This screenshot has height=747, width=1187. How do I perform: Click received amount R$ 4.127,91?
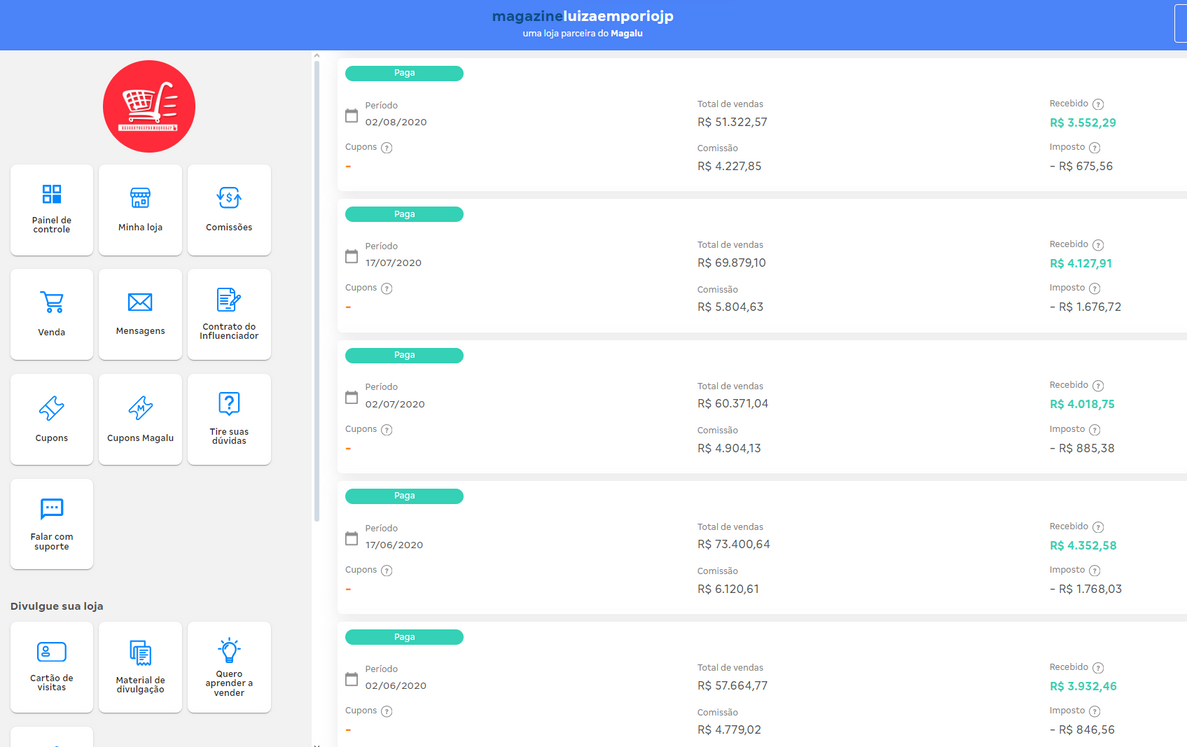click(1081, 263)
